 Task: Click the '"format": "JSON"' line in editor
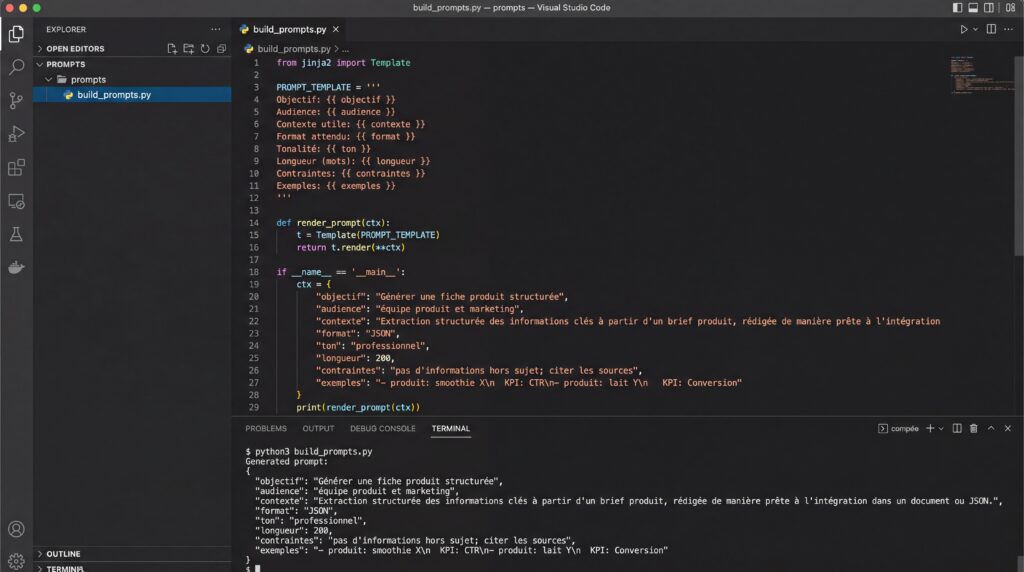tap(358, 333)
